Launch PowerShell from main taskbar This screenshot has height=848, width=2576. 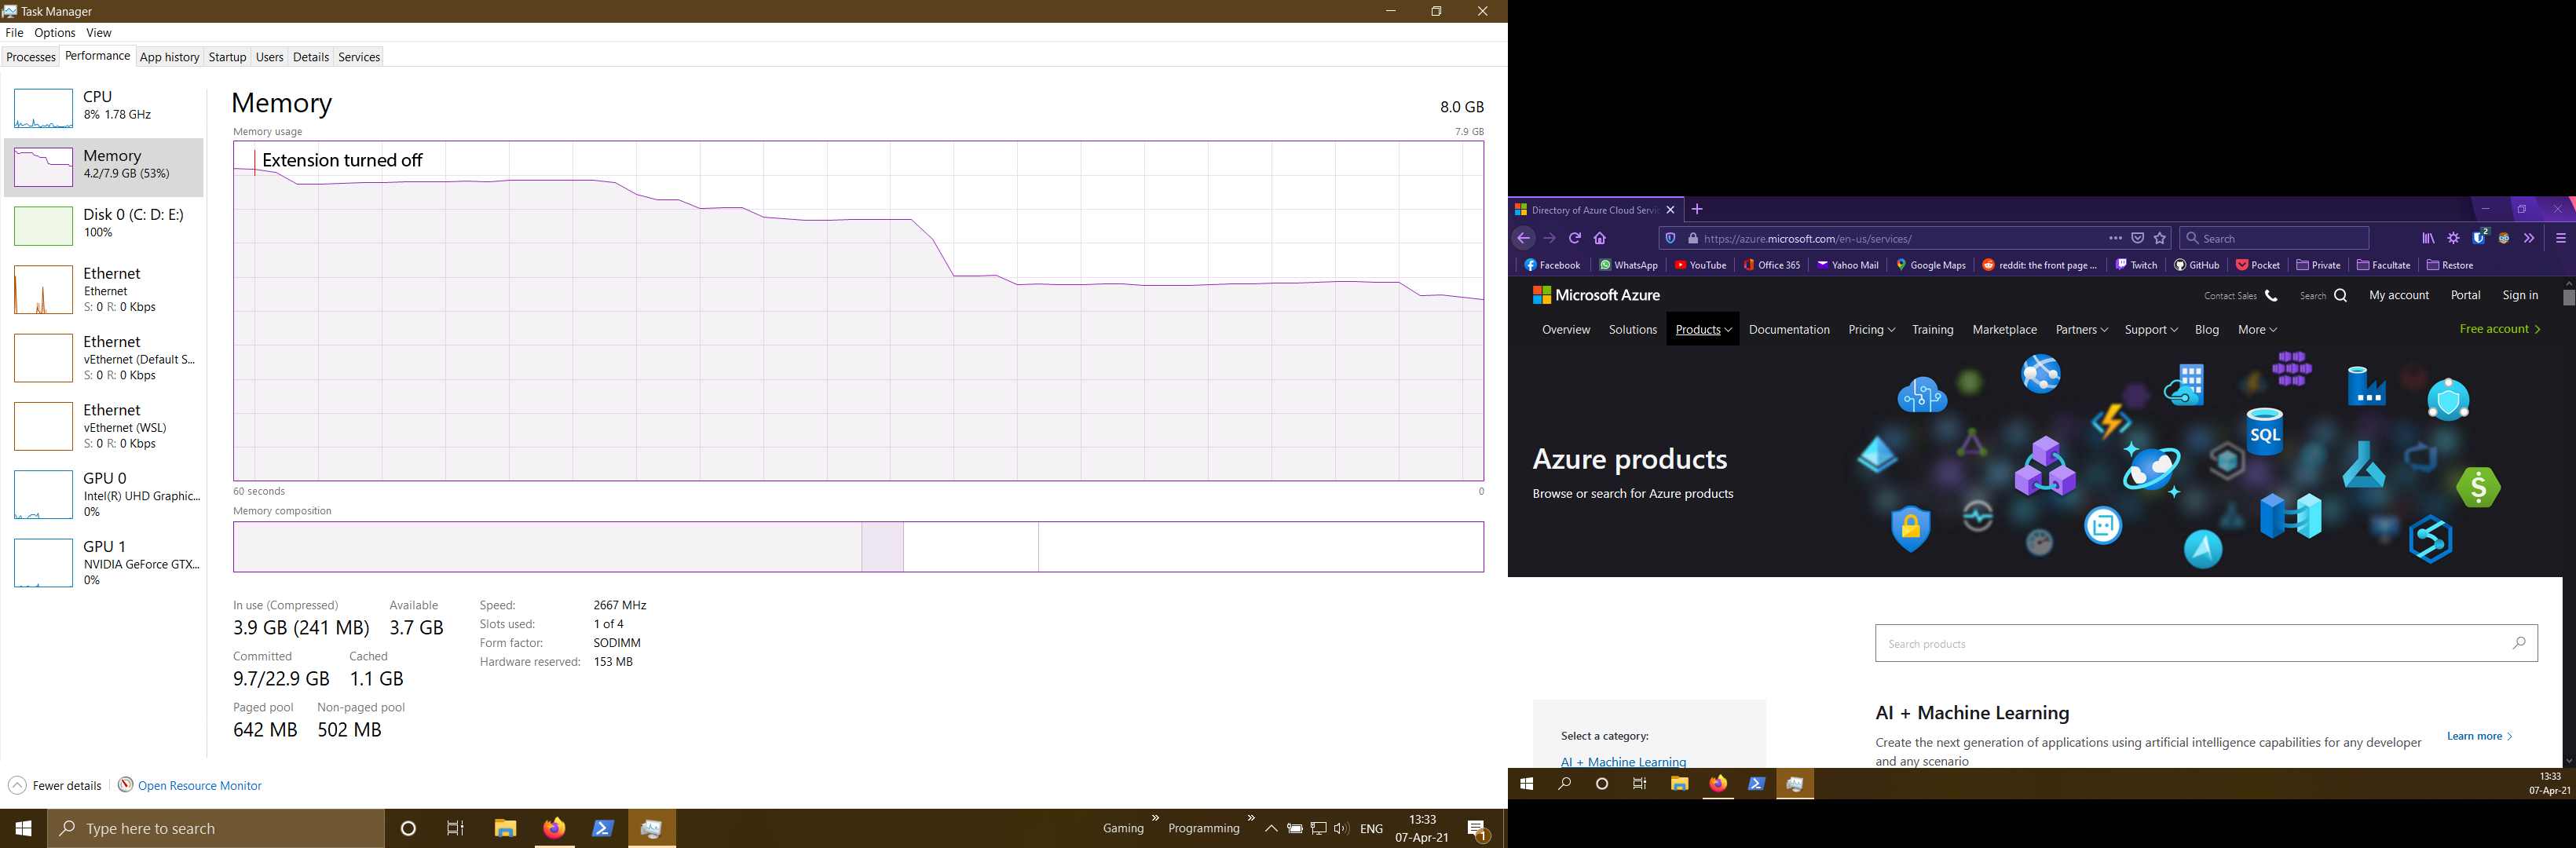click(x=603, y=828)
